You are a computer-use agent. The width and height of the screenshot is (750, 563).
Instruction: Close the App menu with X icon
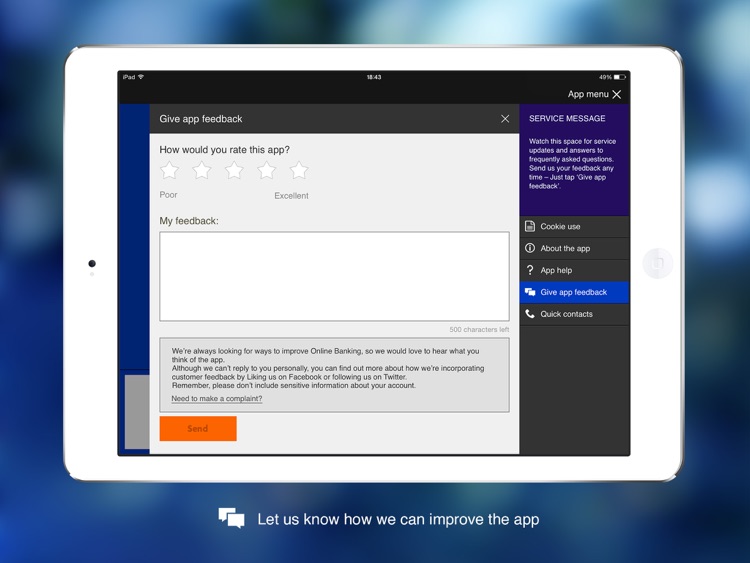(617, 94)
